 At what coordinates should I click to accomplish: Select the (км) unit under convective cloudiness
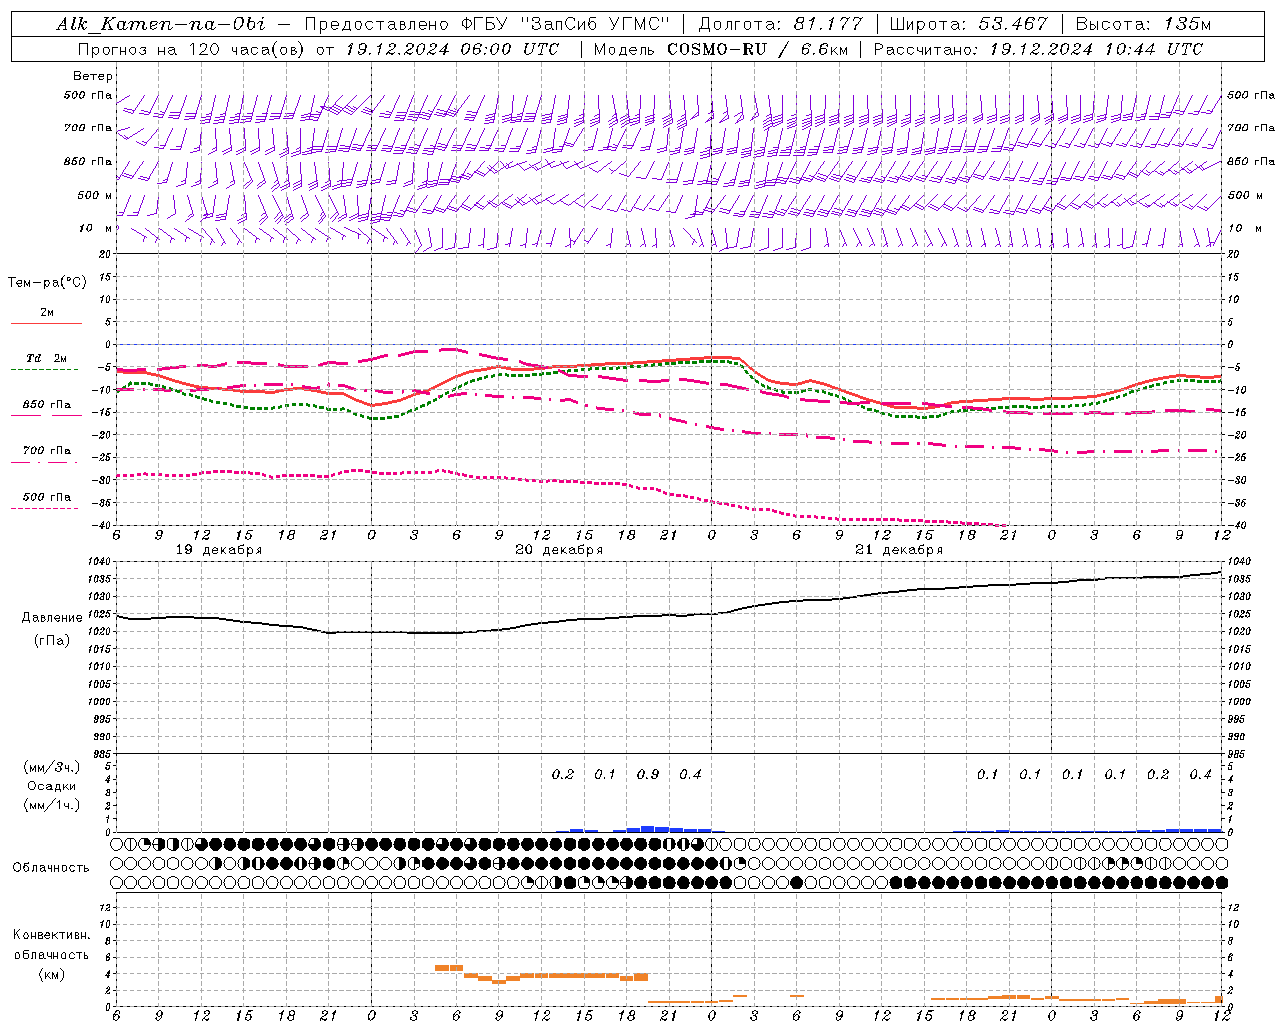point(51,974)
